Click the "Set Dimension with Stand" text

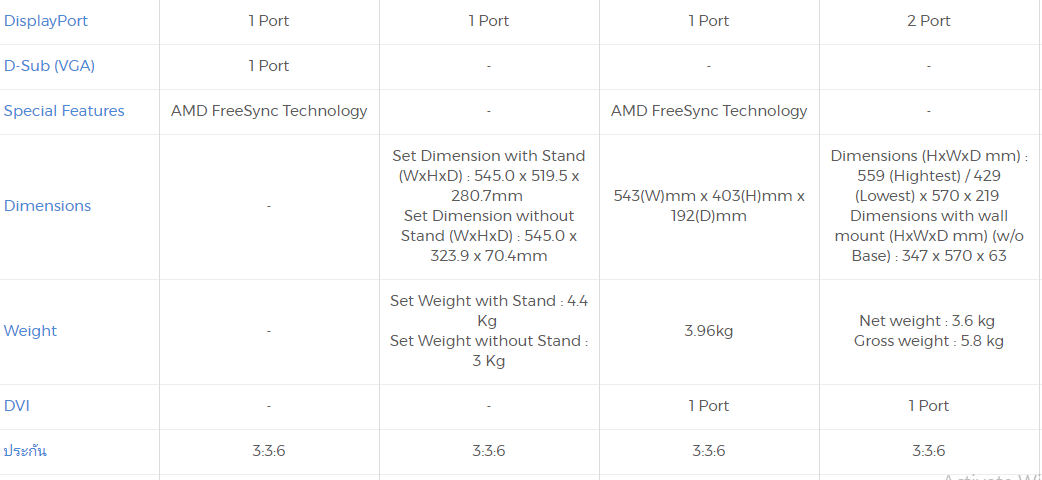point(489,156)
